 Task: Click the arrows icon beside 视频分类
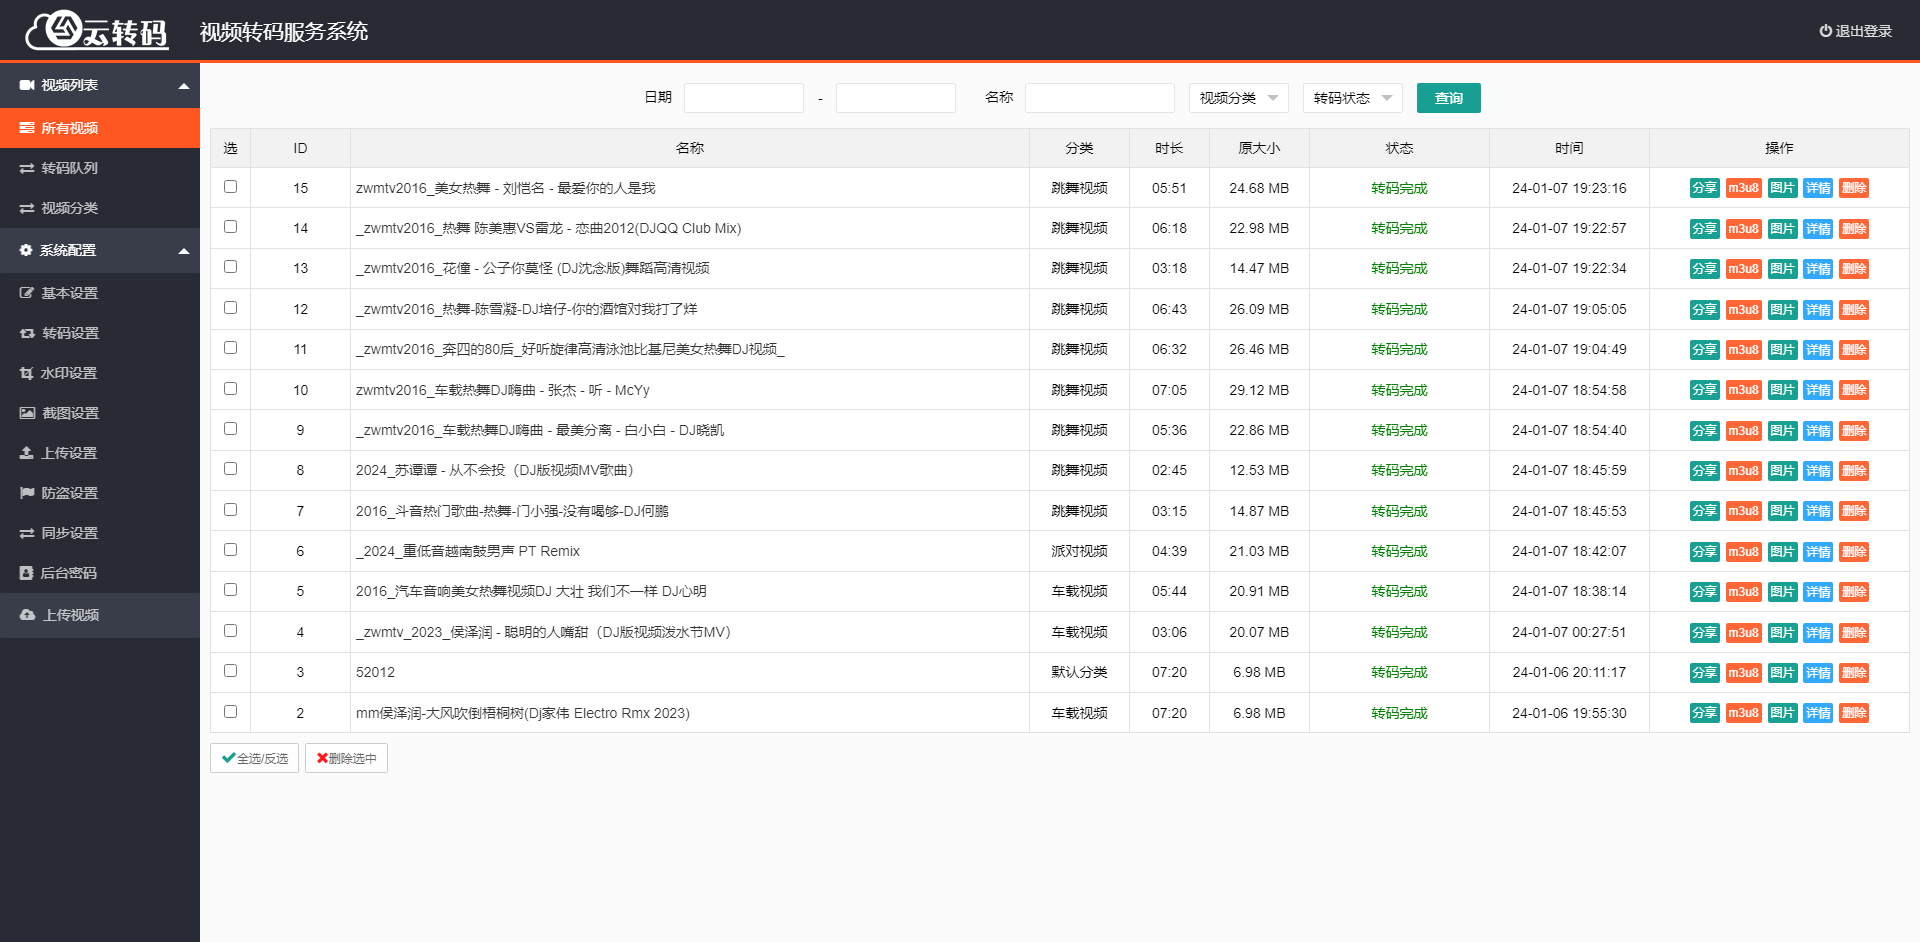[27, 208]
